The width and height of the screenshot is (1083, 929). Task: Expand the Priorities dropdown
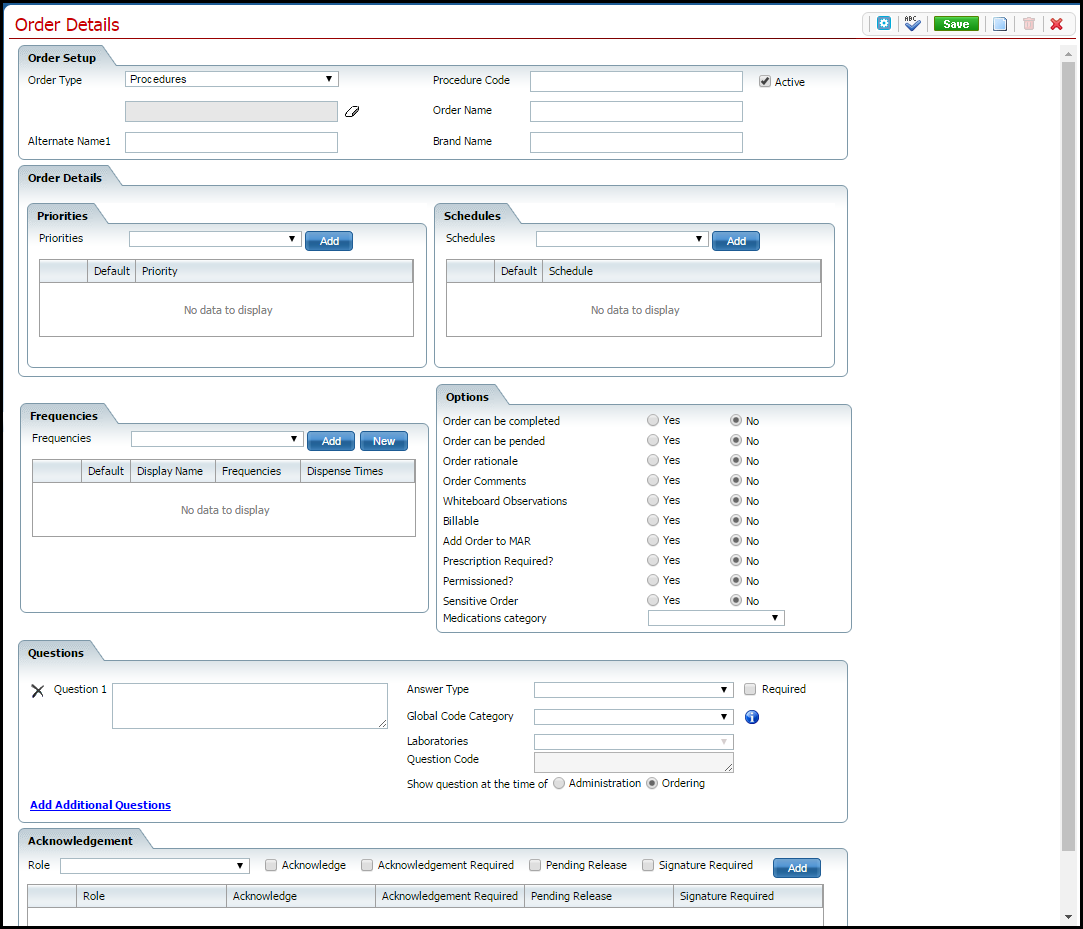pos(215,239)
